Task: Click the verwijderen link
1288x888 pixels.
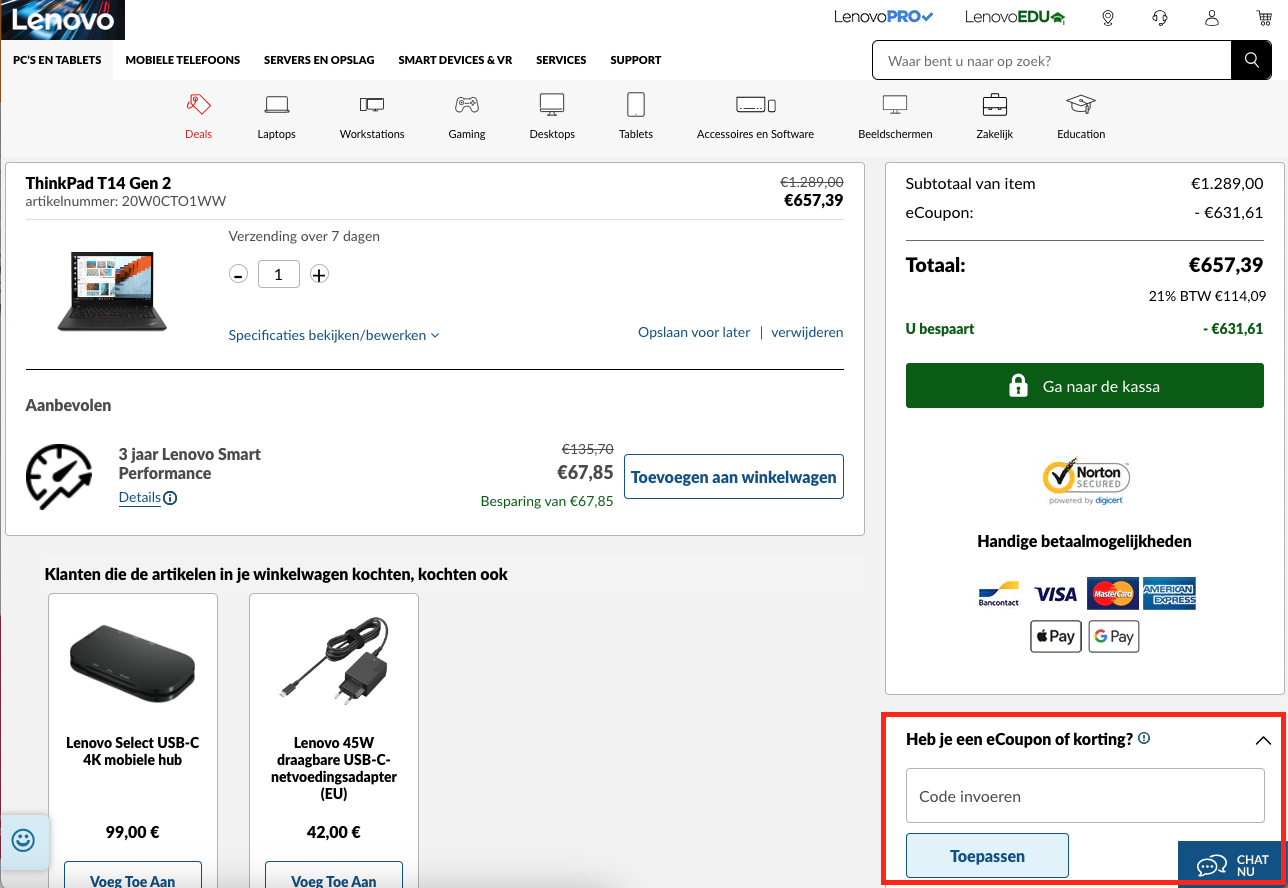Action: [x=807, y=332]
